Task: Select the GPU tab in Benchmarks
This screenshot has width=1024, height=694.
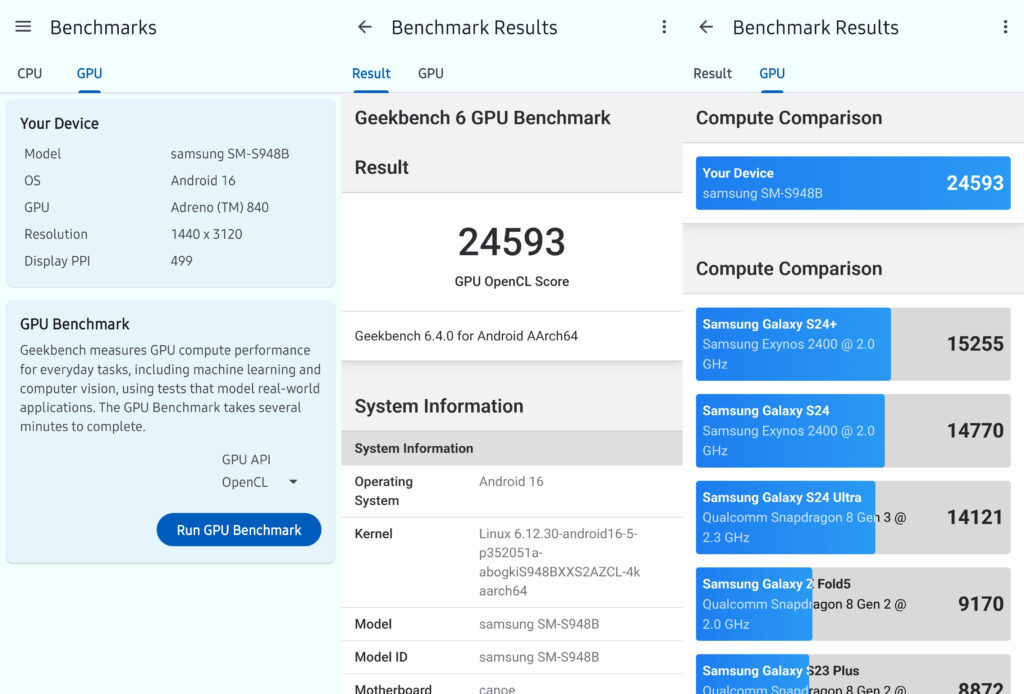Action: pos(89,73)
